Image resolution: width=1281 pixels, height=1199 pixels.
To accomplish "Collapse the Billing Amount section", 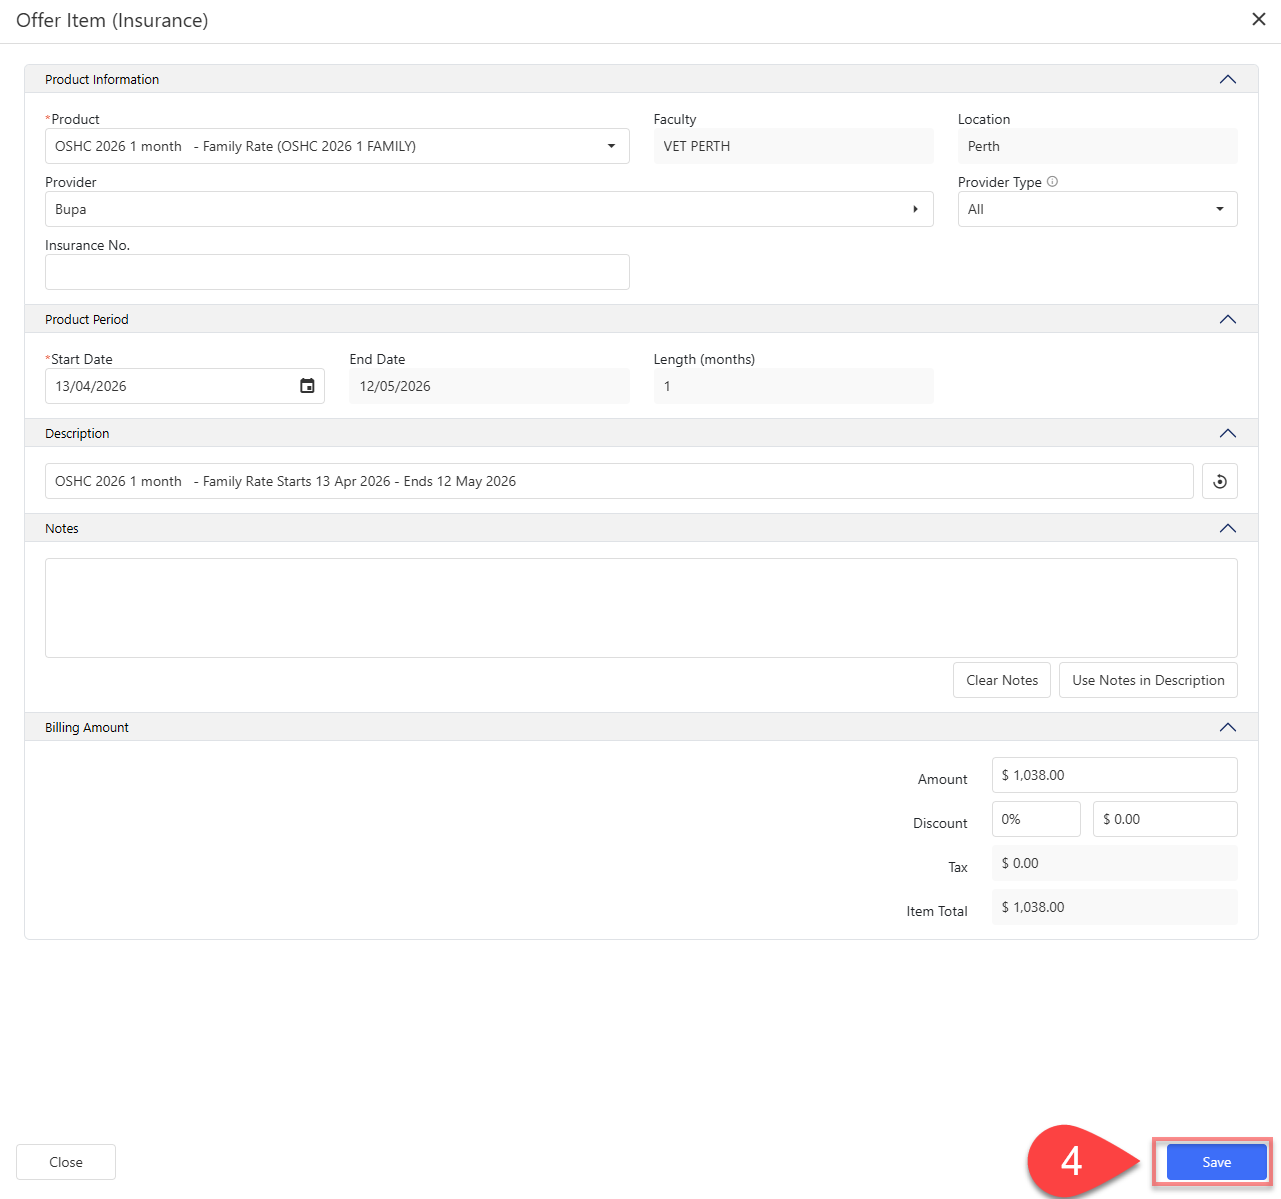I will 1227,728.
